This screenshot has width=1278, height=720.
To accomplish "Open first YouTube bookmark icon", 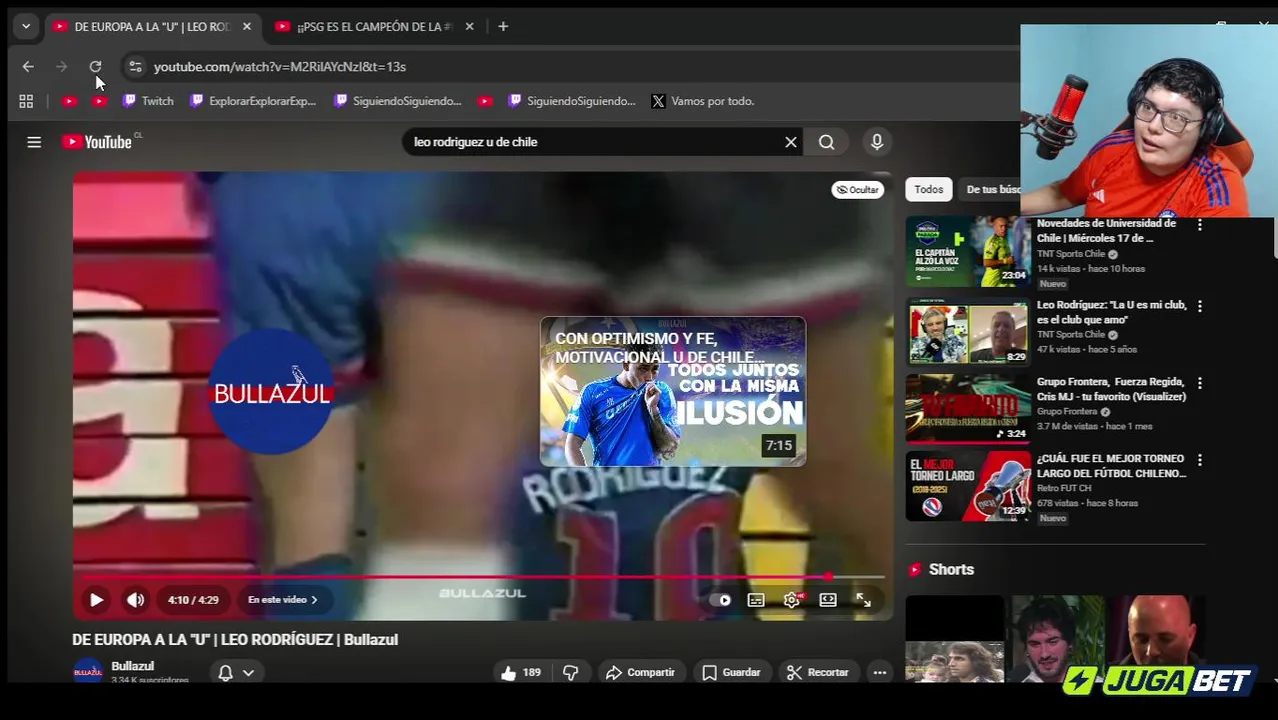I will pyautogui.click(x=69, y=101).
